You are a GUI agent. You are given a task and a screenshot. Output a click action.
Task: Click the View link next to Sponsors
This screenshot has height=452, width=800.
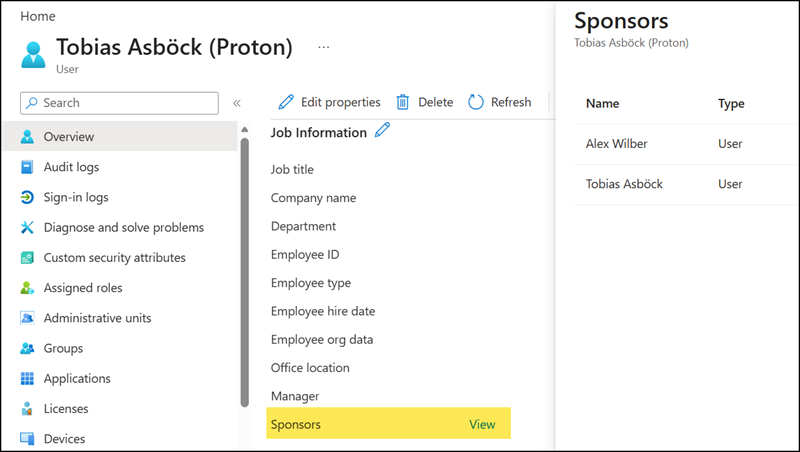point(482,424)
